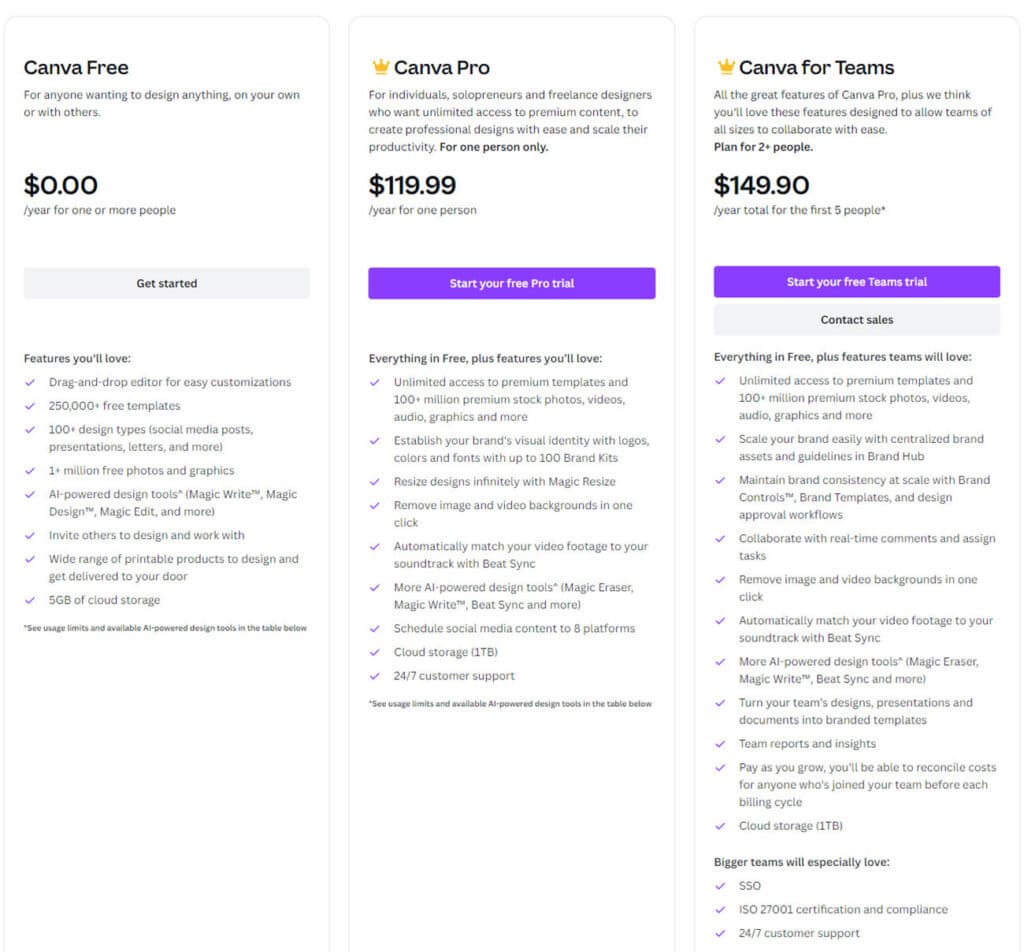This screenshot has width=1024, height=952.
Task: Click checkmark beside SSO in Teams plan
Action: [720, 886]
